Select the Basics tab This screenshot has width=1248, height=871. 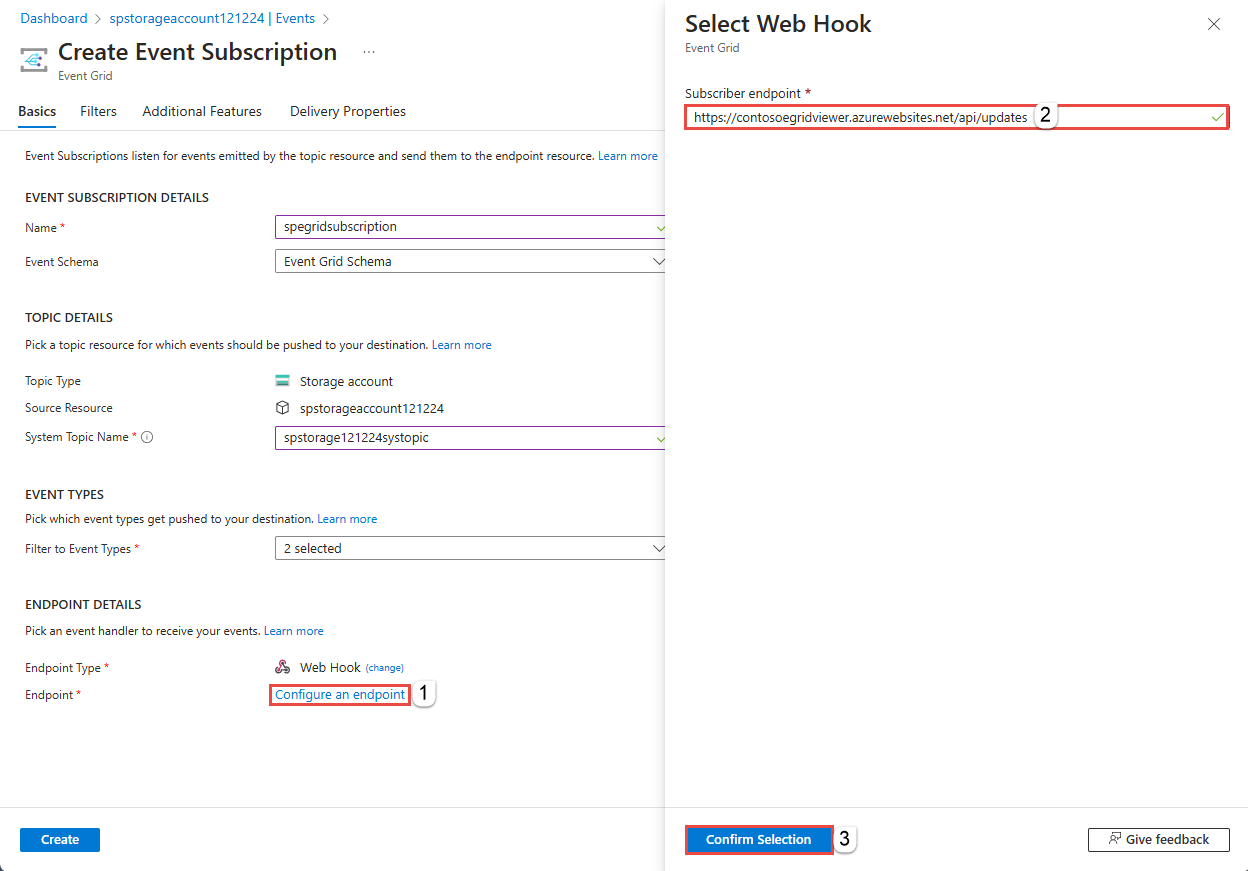click(x=37, y=112)
